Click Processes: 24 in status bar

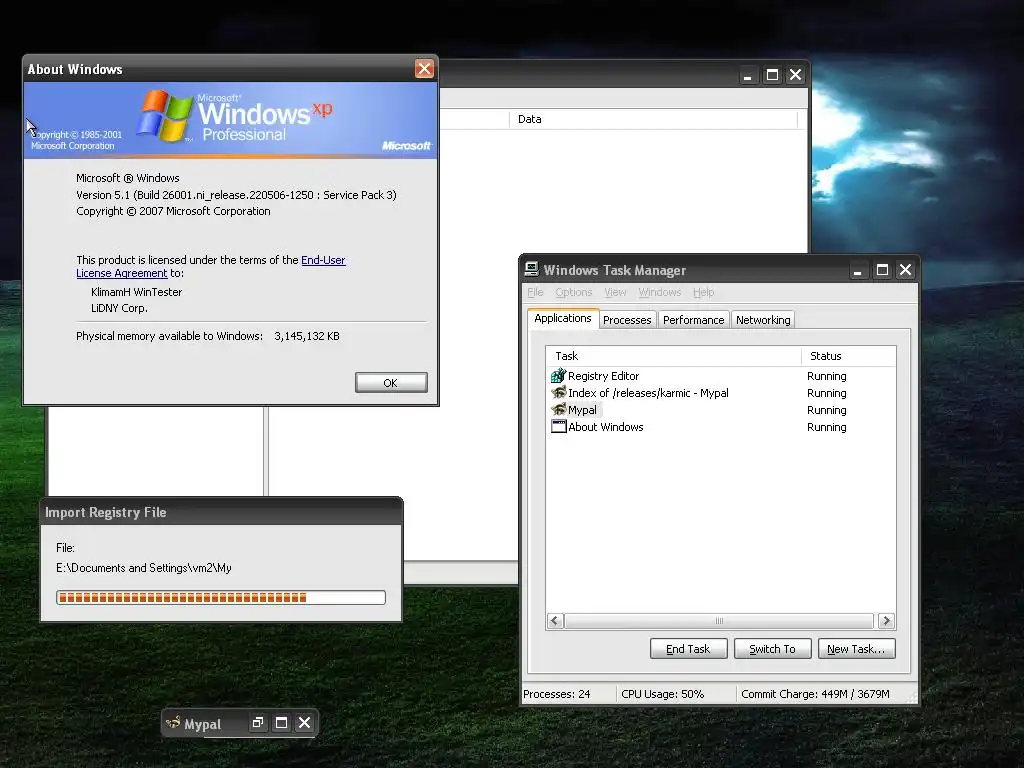coord(556,694)
